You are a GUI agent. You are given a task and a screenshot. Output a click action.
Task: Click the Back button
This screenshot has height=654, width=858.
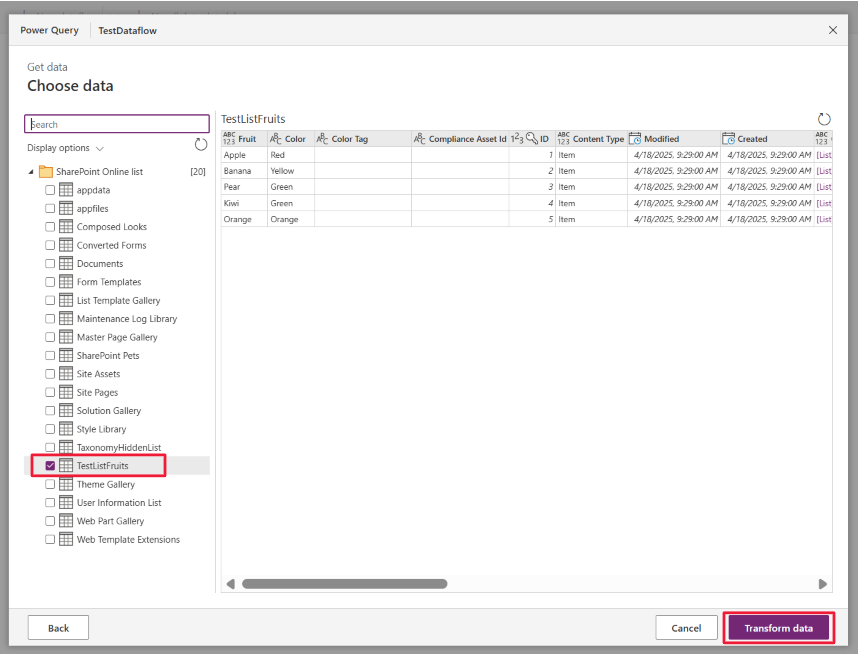(57, 627)
